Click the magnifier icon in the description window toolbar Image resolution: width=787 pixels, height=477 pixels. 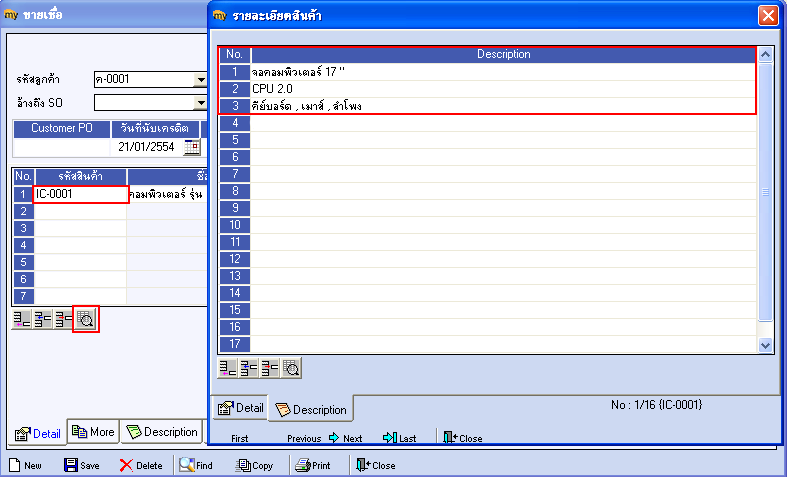click(291, 369)
